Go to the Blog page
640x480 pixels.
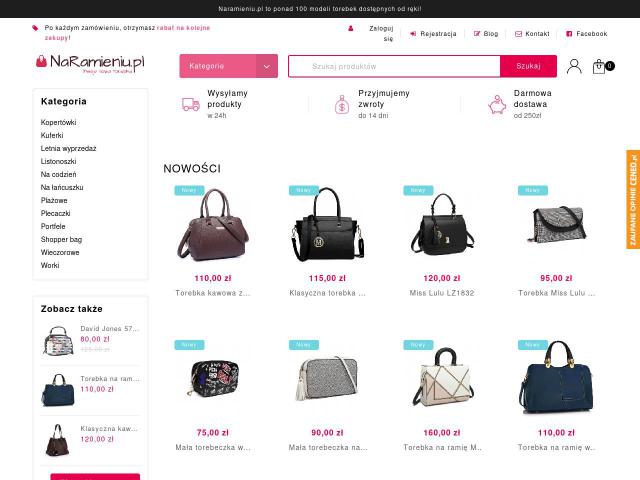tap(486, 34)
